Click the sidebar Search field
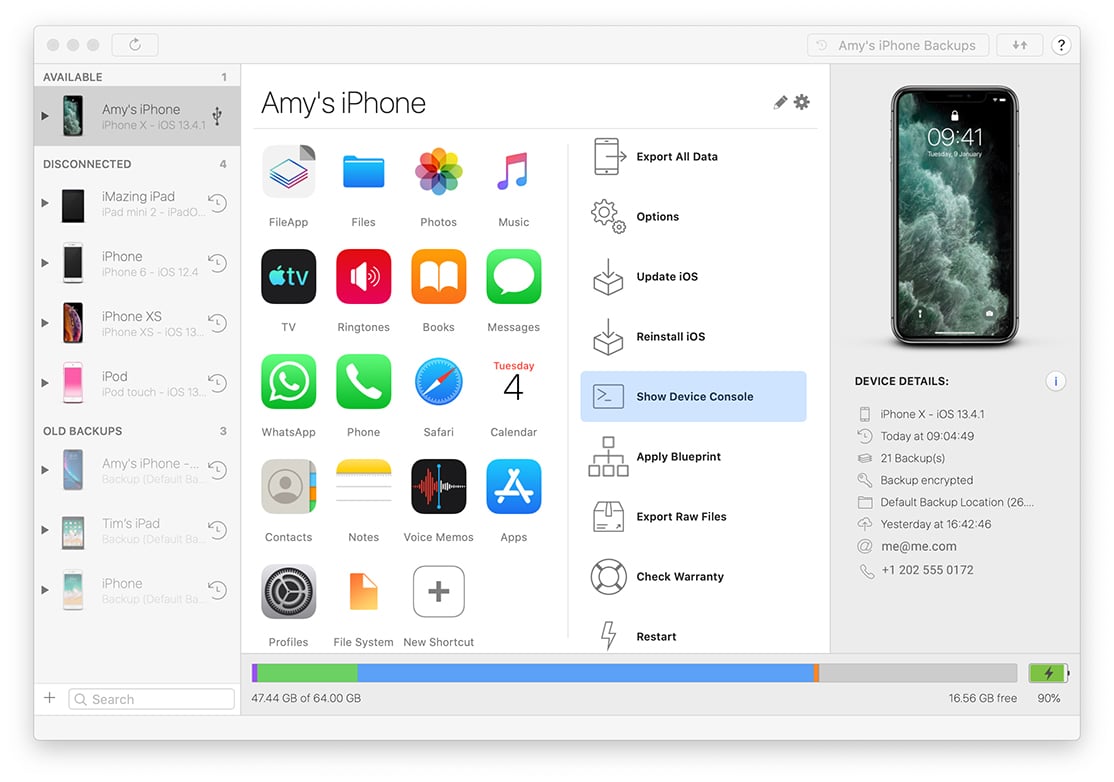The image size is (1114, 782). click(x=151, y=699)
